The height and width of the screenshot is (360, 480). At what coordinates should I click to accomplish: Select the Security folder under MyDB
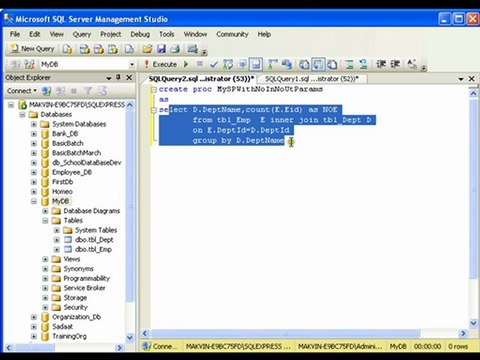76,307
